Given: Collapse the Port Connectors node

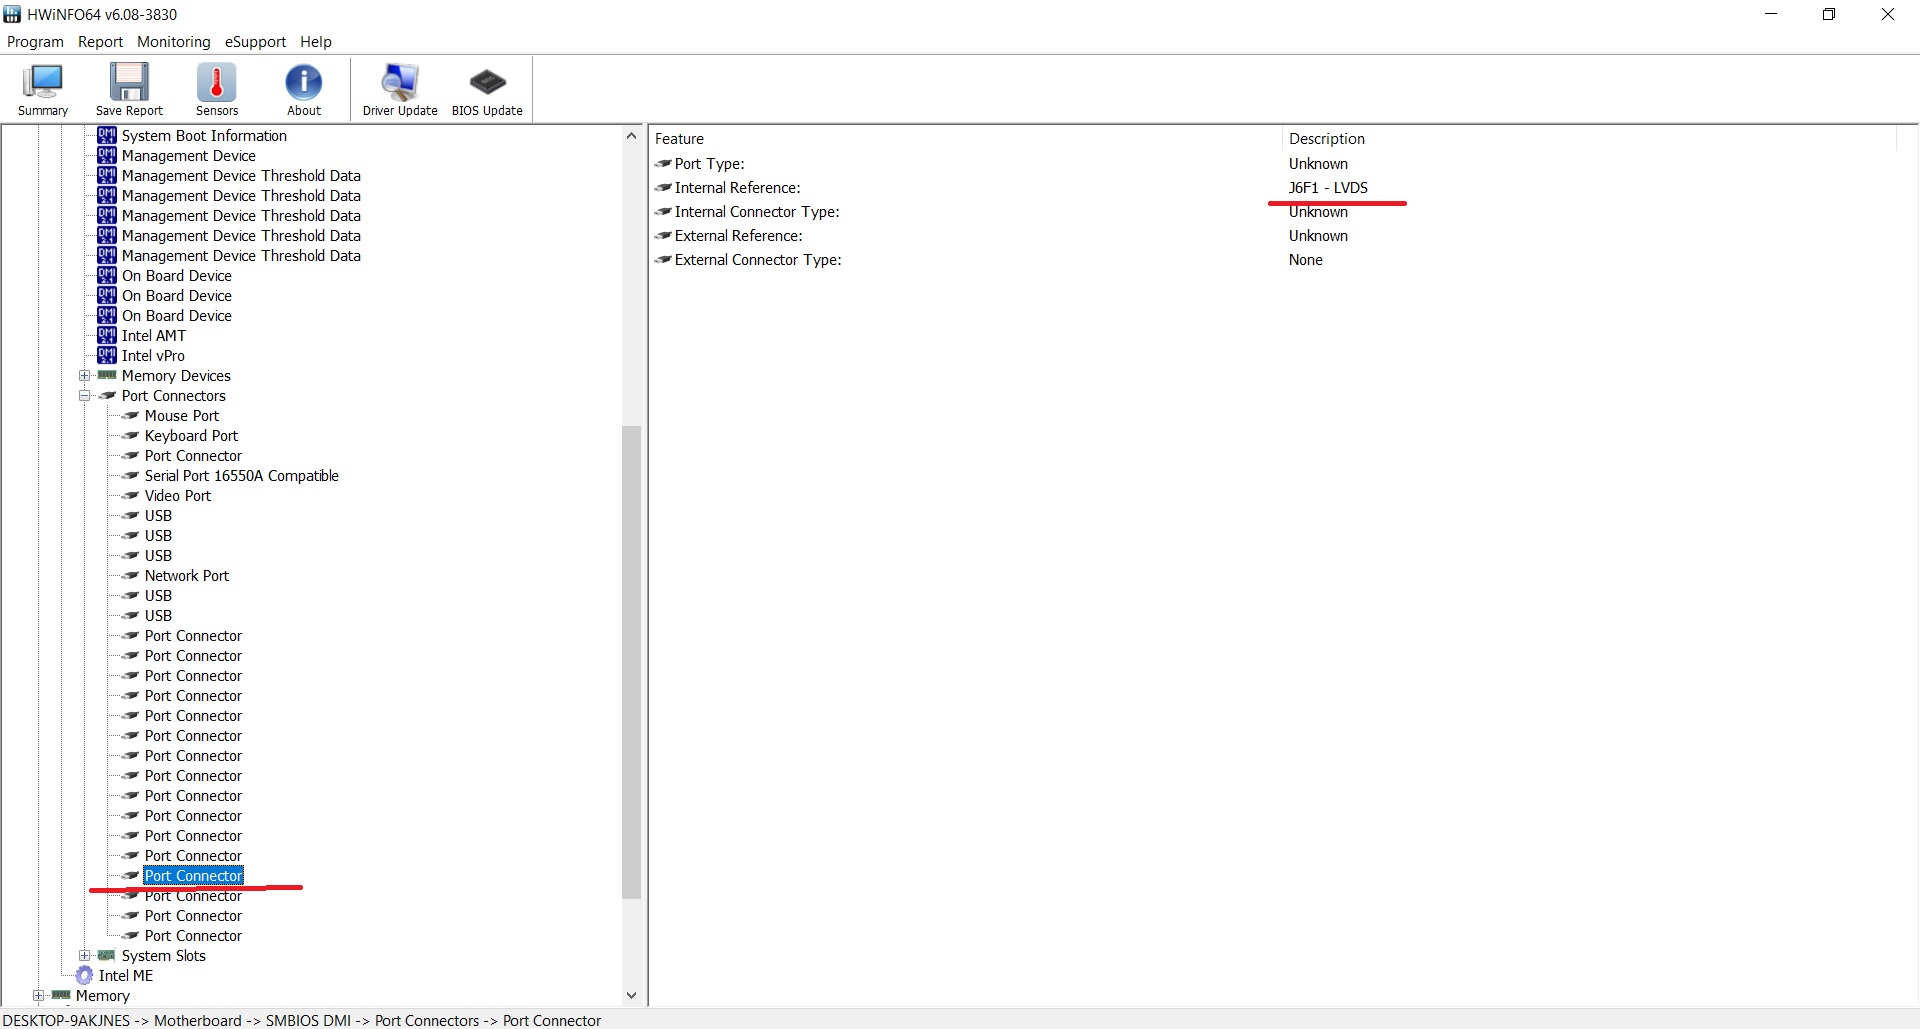Looking at the screenshot, I should tap(85, 396).
